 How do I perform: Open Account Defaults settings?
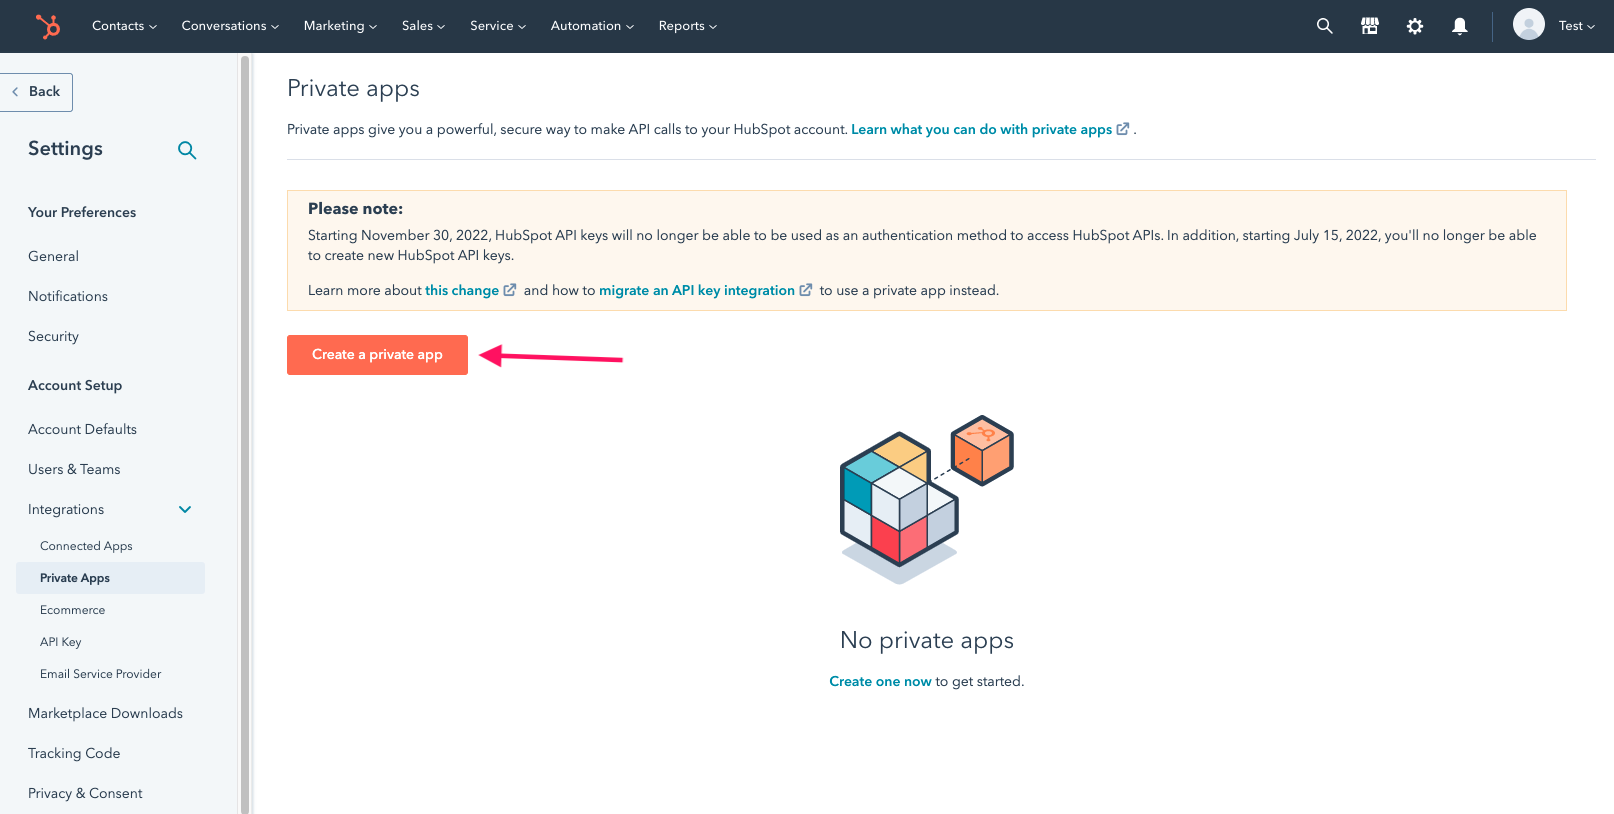tap(82, 429)
